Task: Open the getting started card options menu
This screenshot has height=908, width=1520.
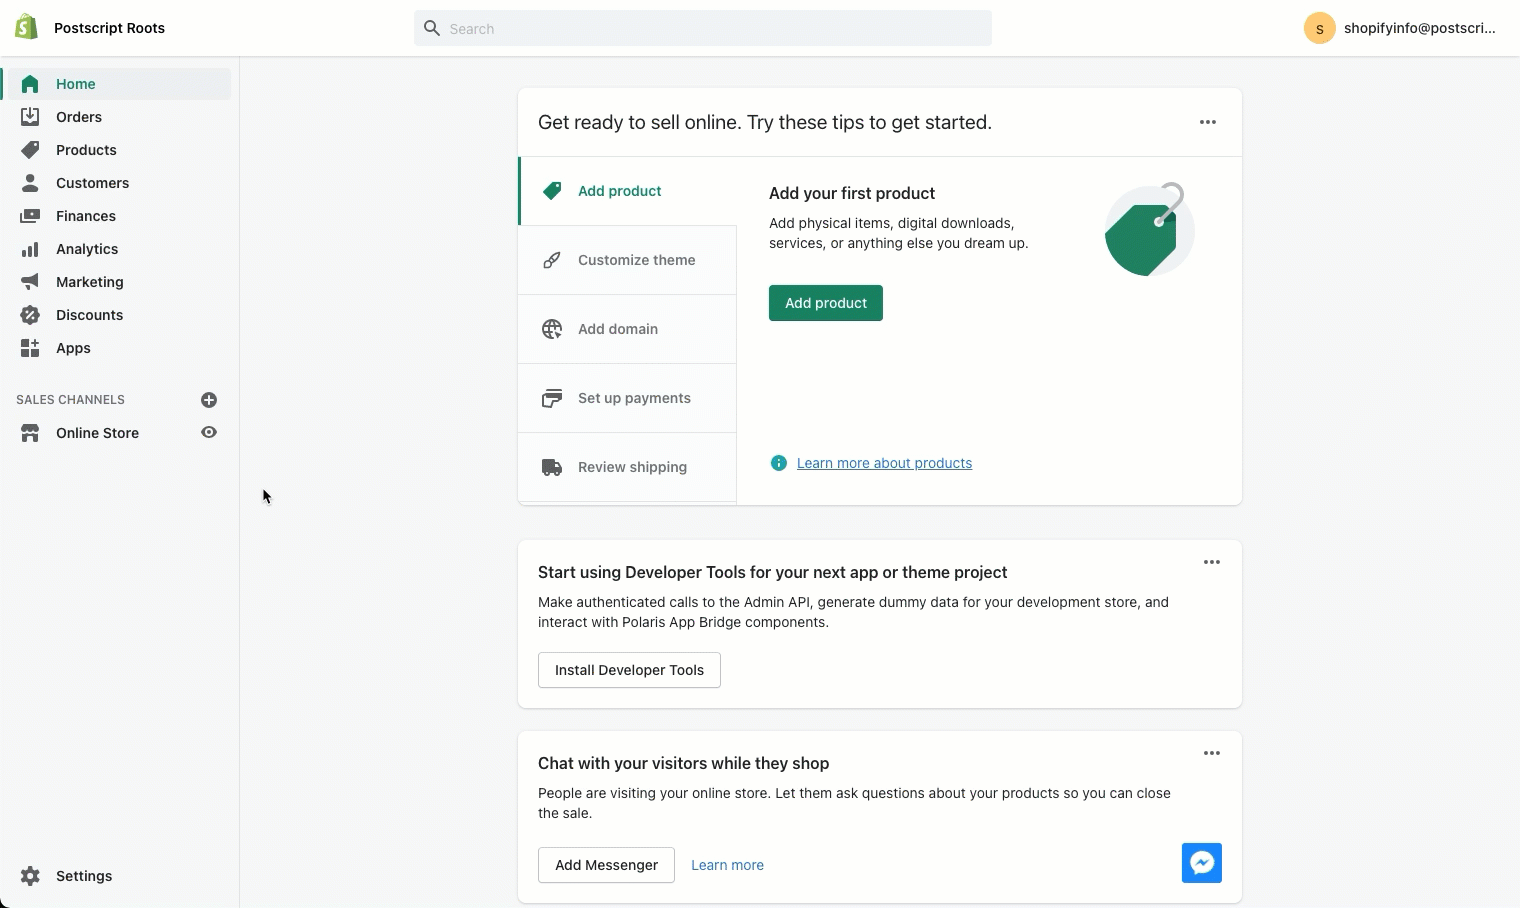Action: pos(1208,122)
